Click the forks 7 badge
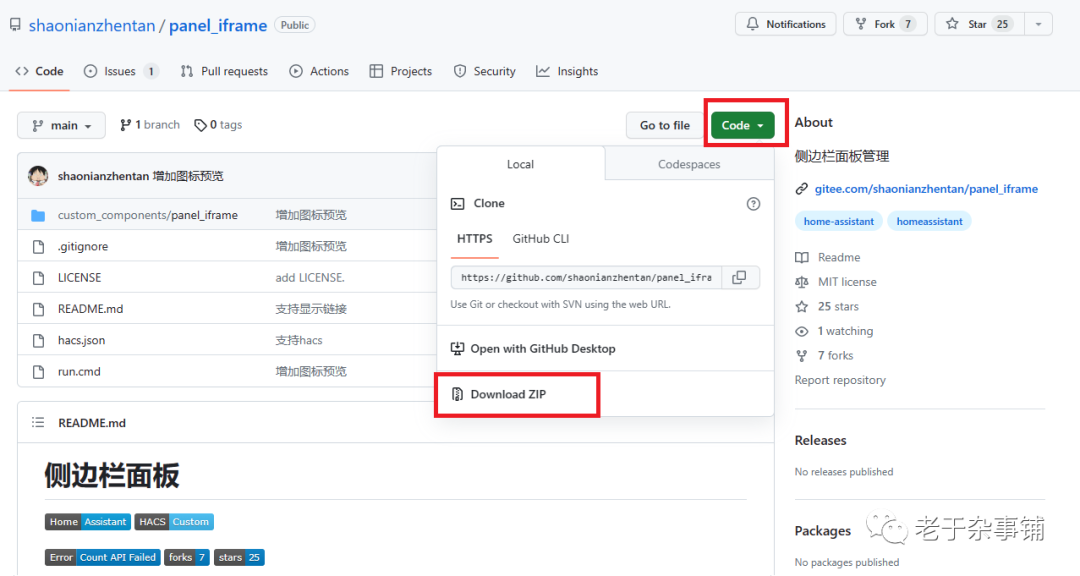The height and width of the screenshot is (576, 1080). click(x=187, y=557)
